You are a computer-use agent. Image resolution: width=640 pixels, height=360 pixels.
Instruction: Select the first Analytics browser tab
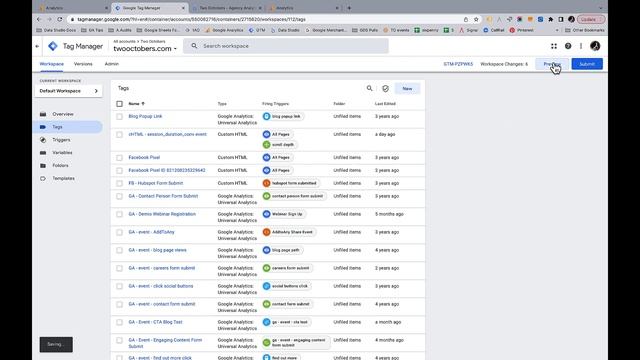click(73, 8)
